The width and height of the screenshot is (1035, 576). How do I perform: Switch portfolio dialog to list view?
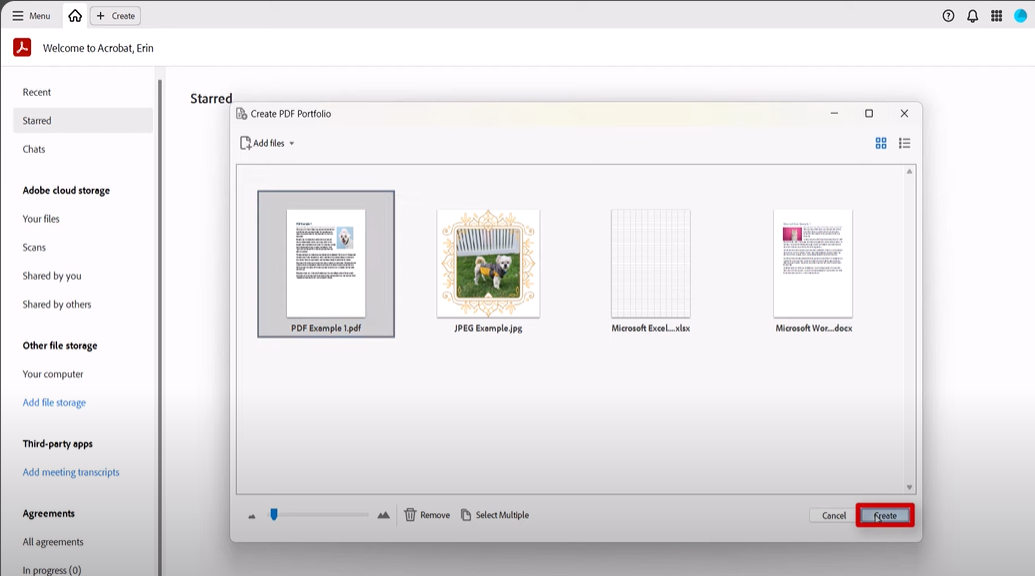tap(904, 143)
